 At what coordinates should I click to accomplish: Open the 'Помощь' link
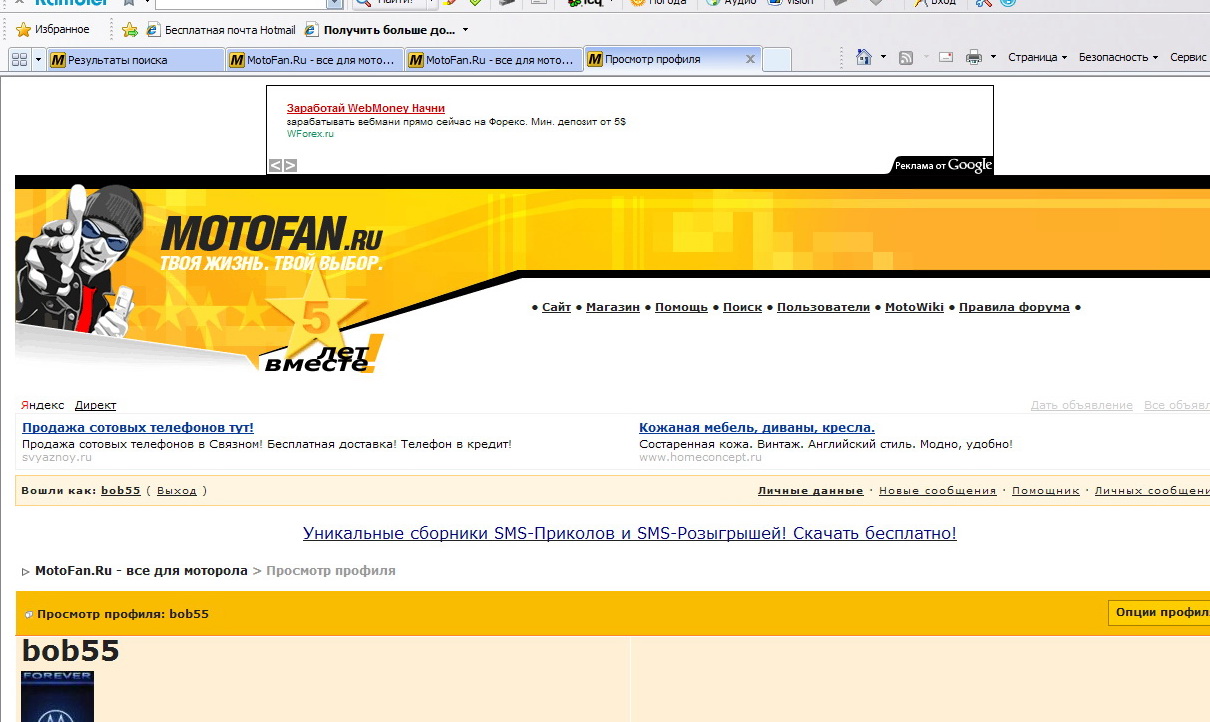tap(681, 307)
